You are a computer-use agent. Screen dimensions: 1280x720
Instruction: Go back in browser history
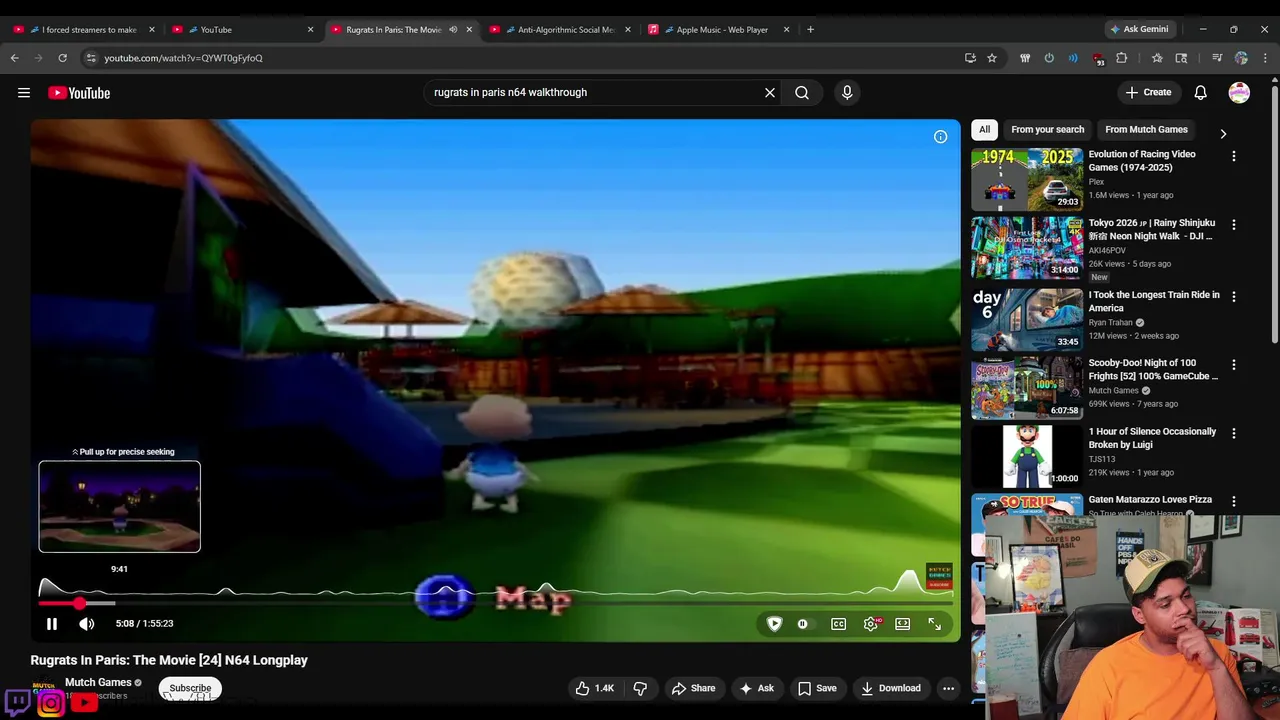(x=14, y=58)
